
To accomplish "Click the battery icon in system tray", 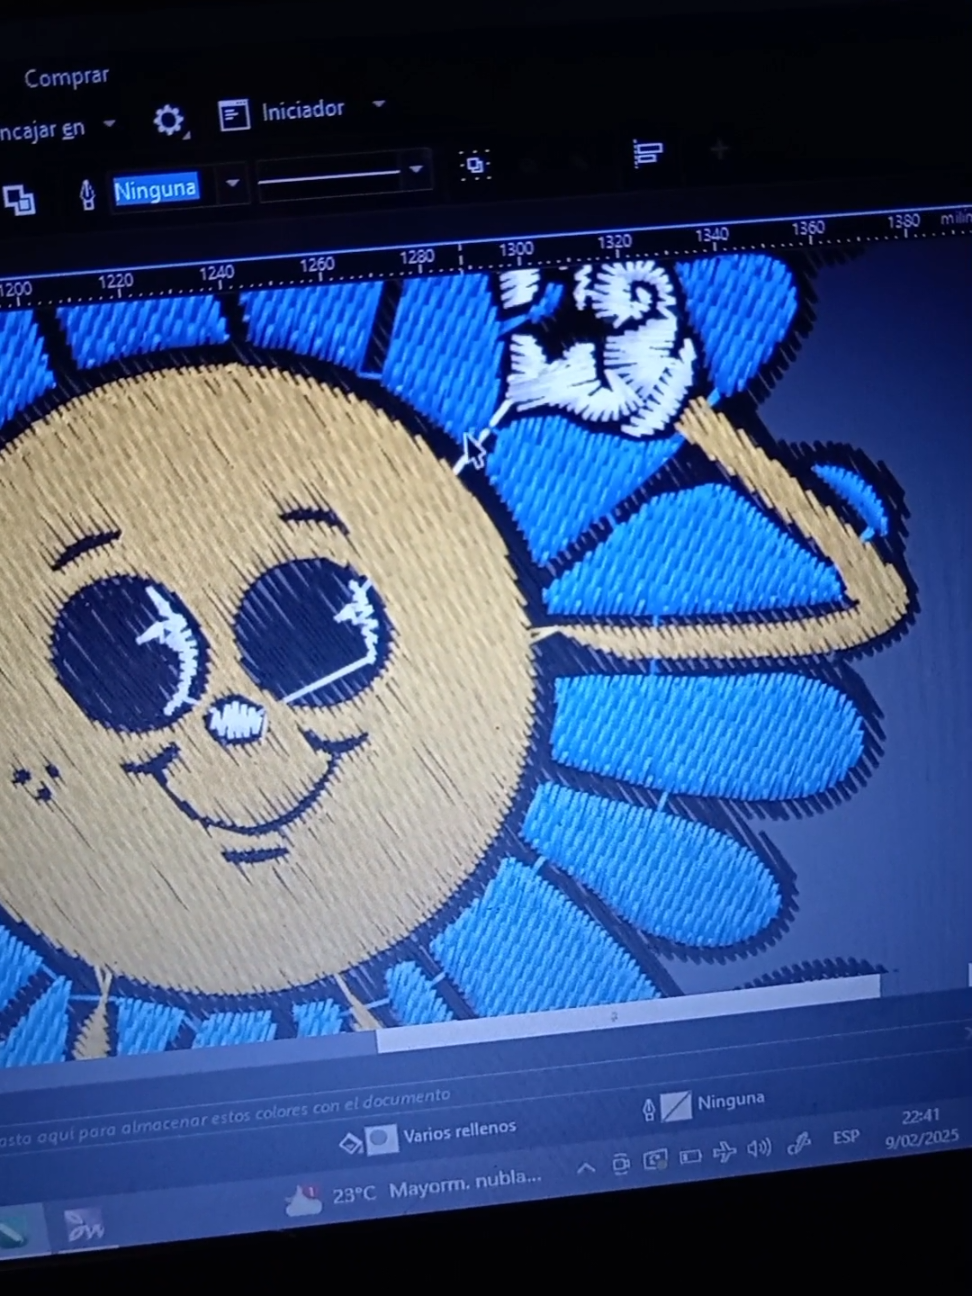I will coord(690,1157).
